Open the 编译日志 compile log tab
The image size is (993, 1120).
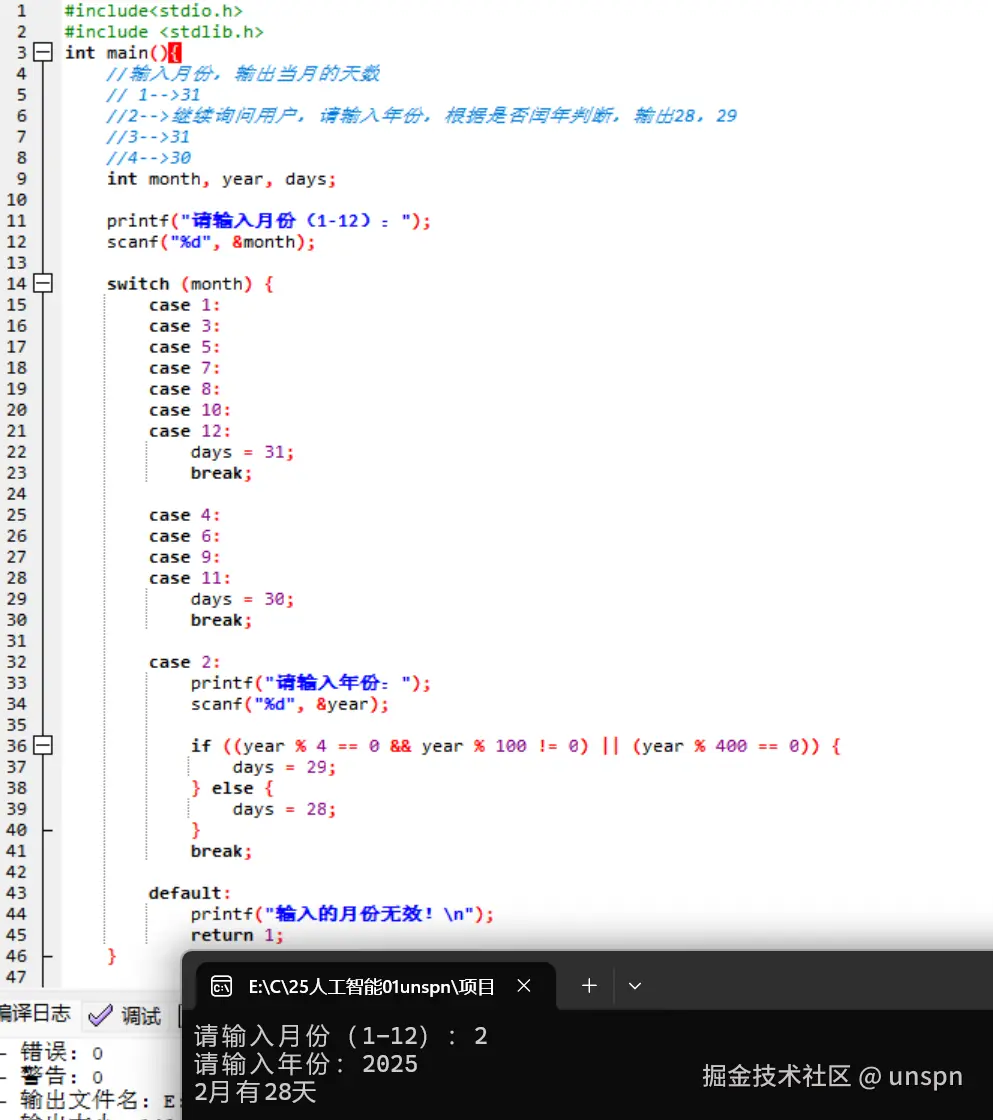point(34,1013)
